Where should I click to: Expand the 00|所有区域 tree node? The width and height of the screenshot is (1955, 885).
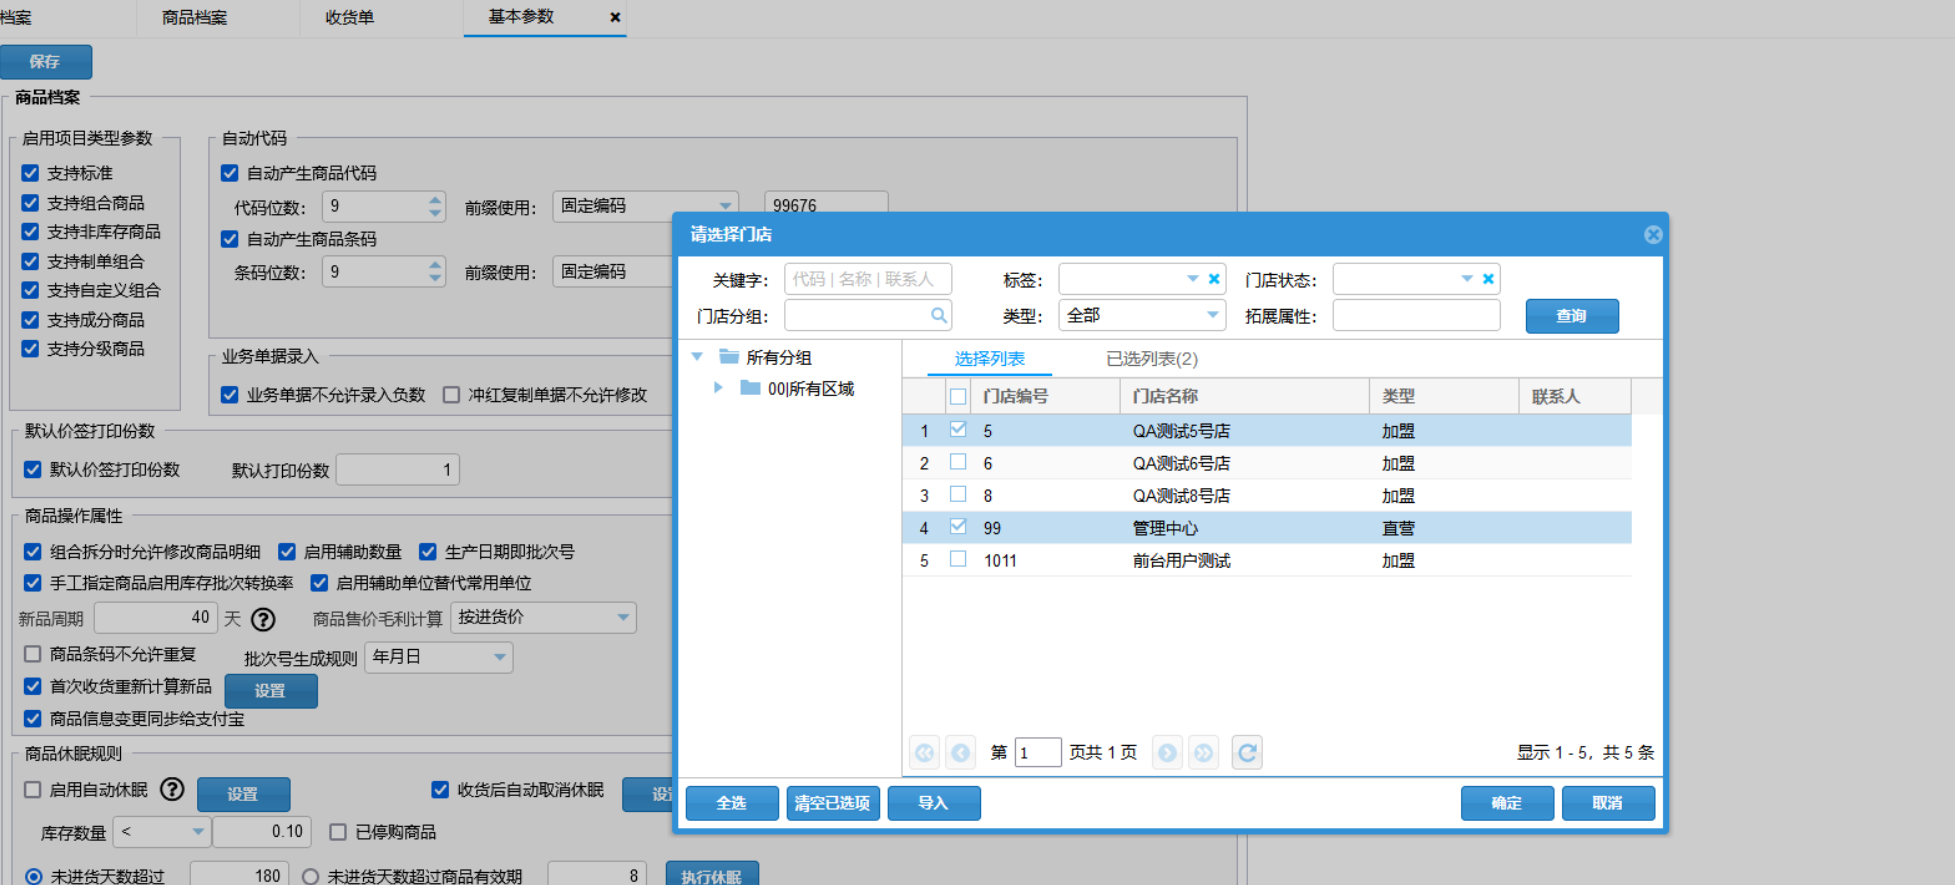[718, 388]
